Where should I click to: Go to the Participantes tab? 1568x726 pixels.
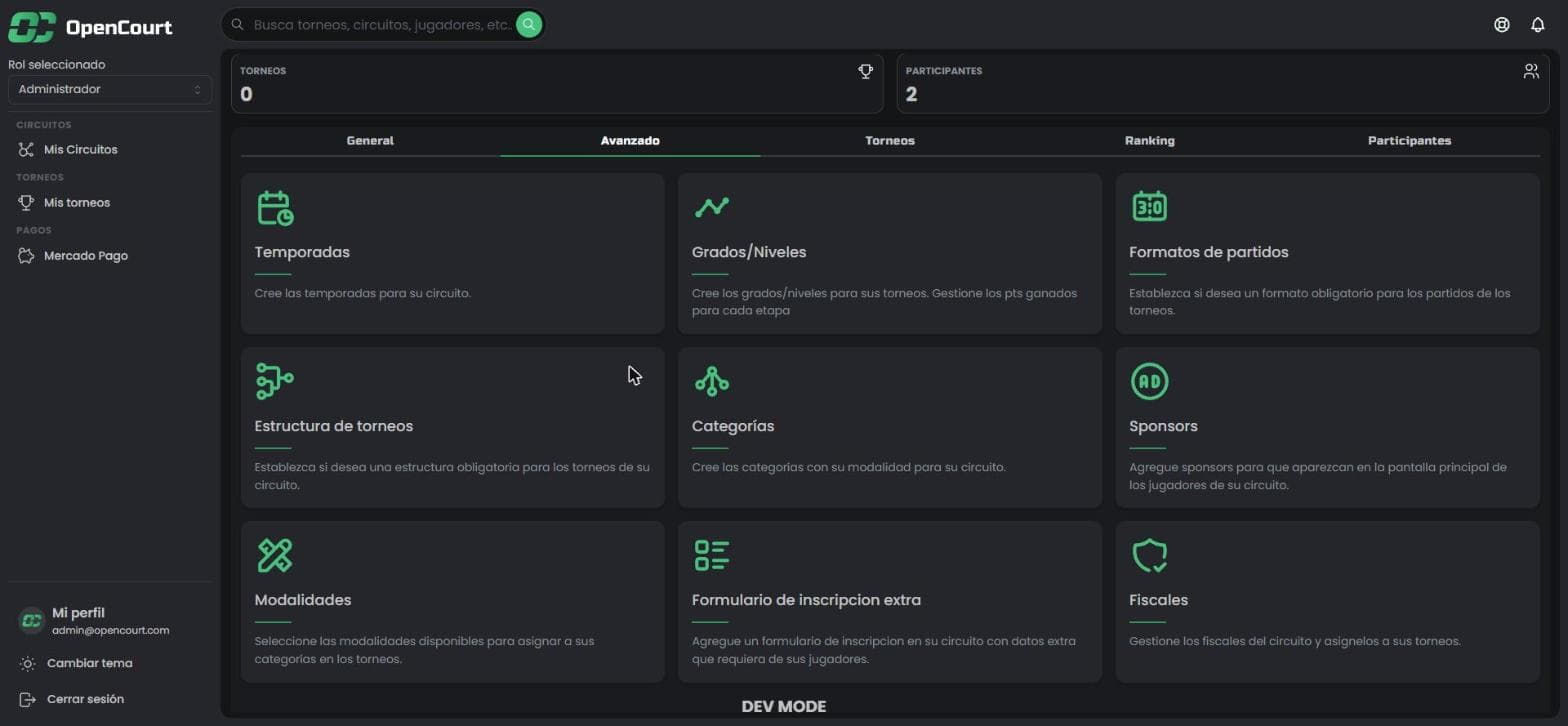(1410, 141)
